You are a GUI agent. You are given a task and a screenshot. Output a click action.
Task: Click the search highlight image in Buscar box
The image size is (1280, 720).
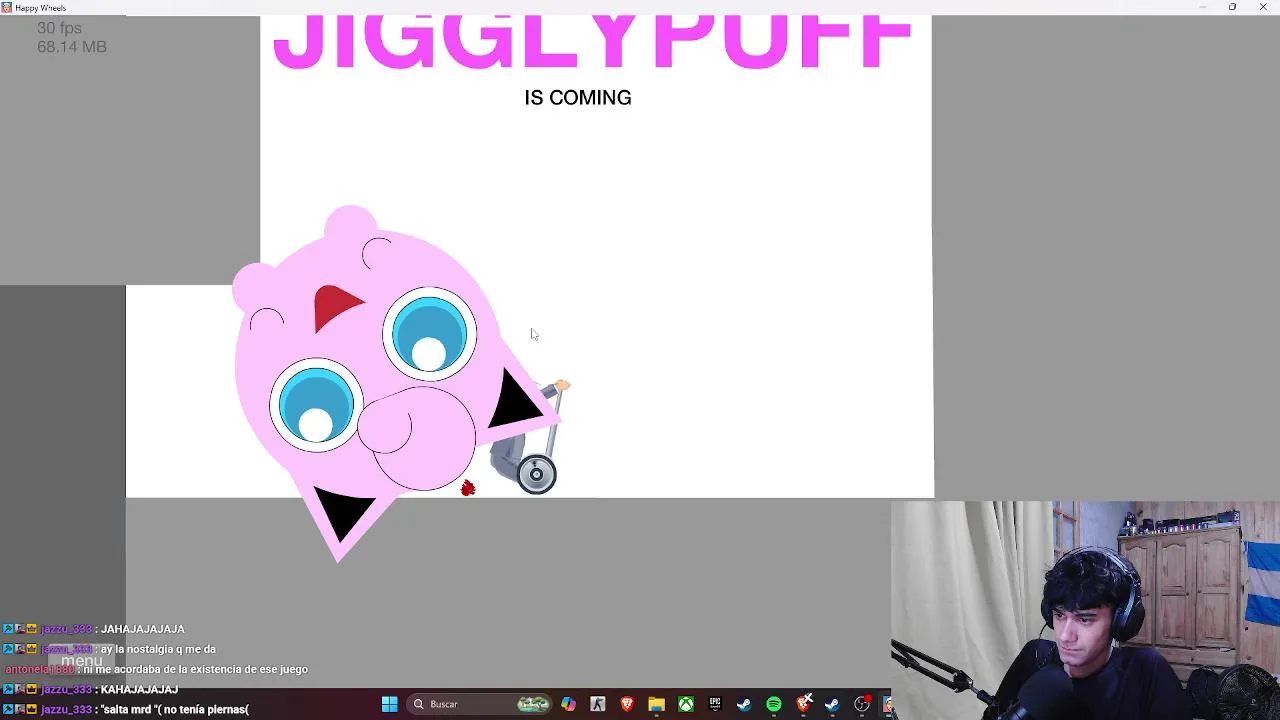(x=533, y=704)
